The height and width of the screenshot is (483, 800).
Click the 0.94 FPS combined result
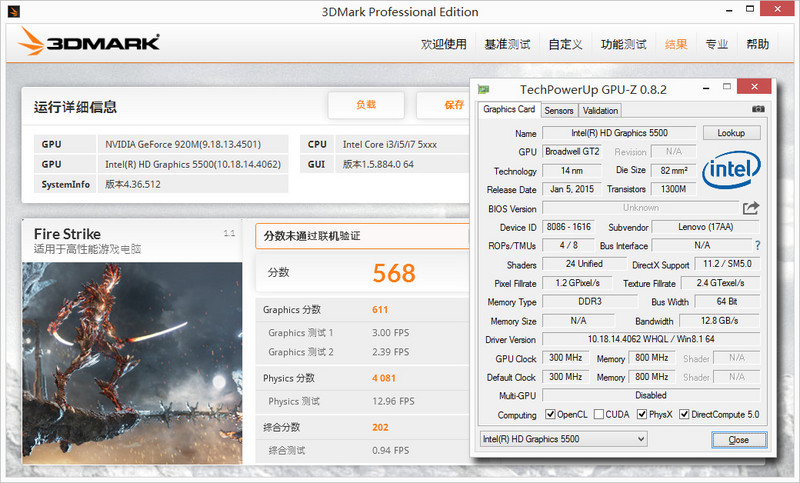(x=390, y=450)
